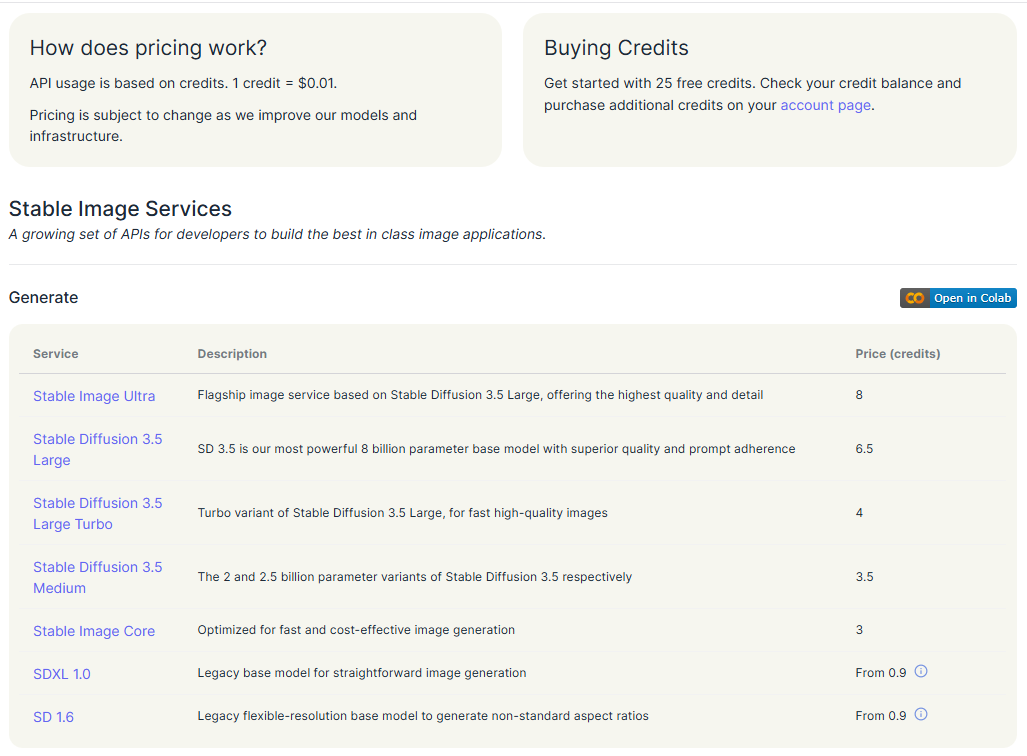The width and height of the screenshot is (1027, 756).
Task: Click the 8 billion parameter model description
Action: coord(496,449)
